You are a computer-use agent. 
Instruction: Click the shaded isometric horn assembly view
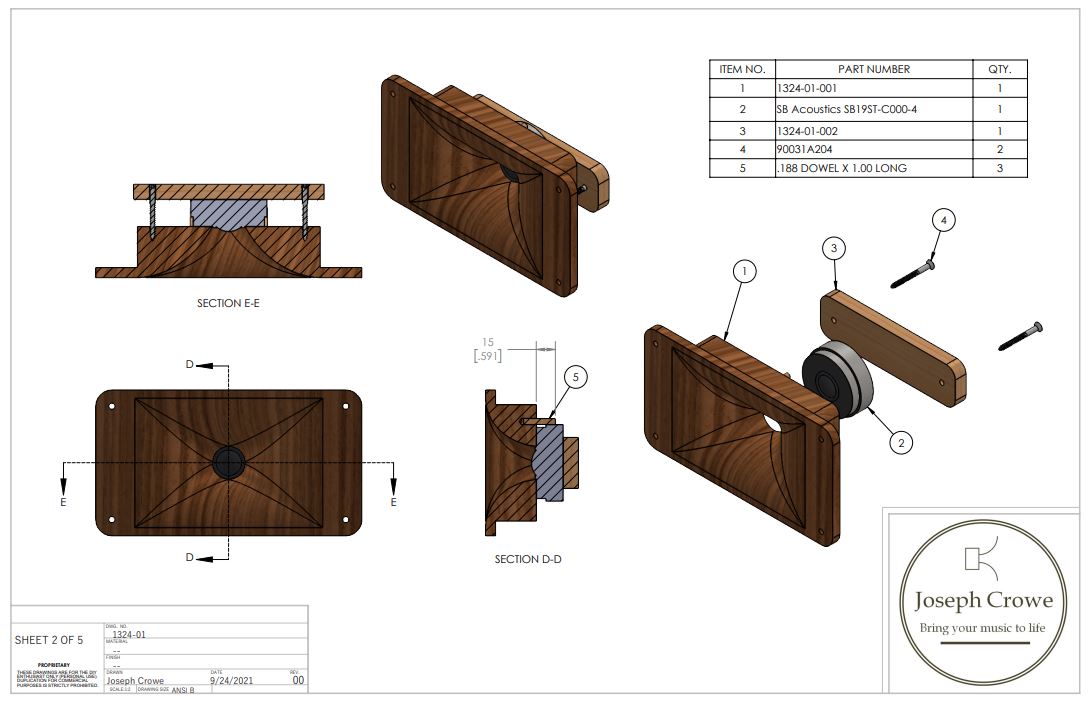(480, 185)
